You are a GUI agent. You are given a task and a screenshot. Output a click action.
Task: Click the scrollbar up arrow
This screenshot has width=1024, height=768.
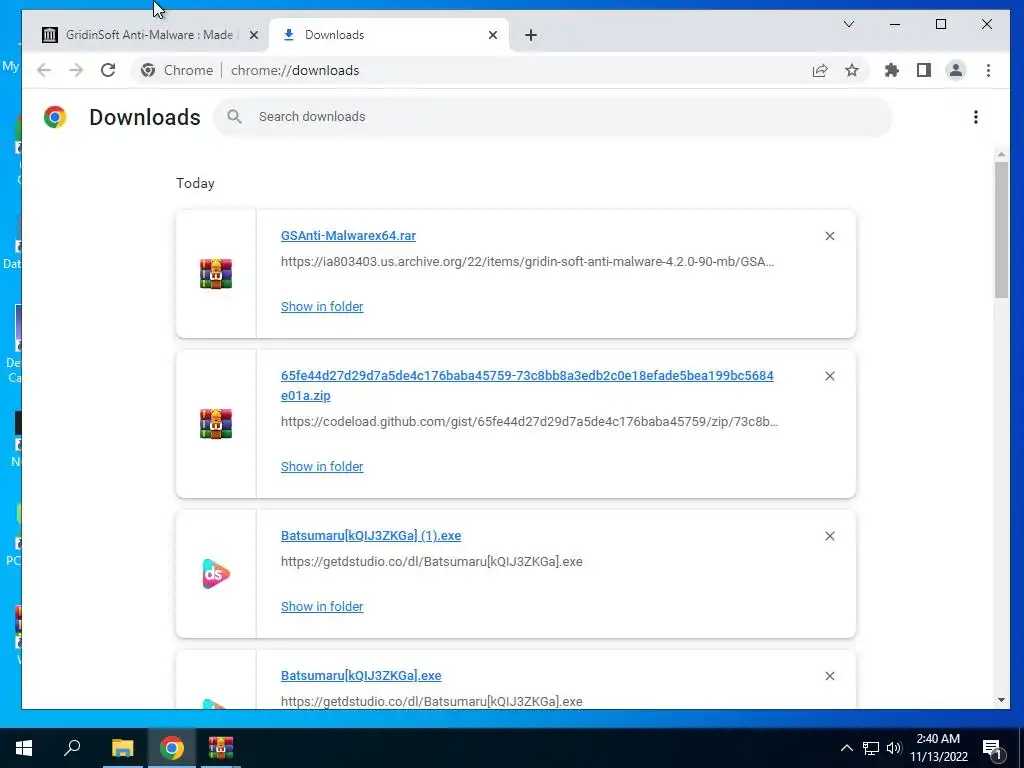1001,155
